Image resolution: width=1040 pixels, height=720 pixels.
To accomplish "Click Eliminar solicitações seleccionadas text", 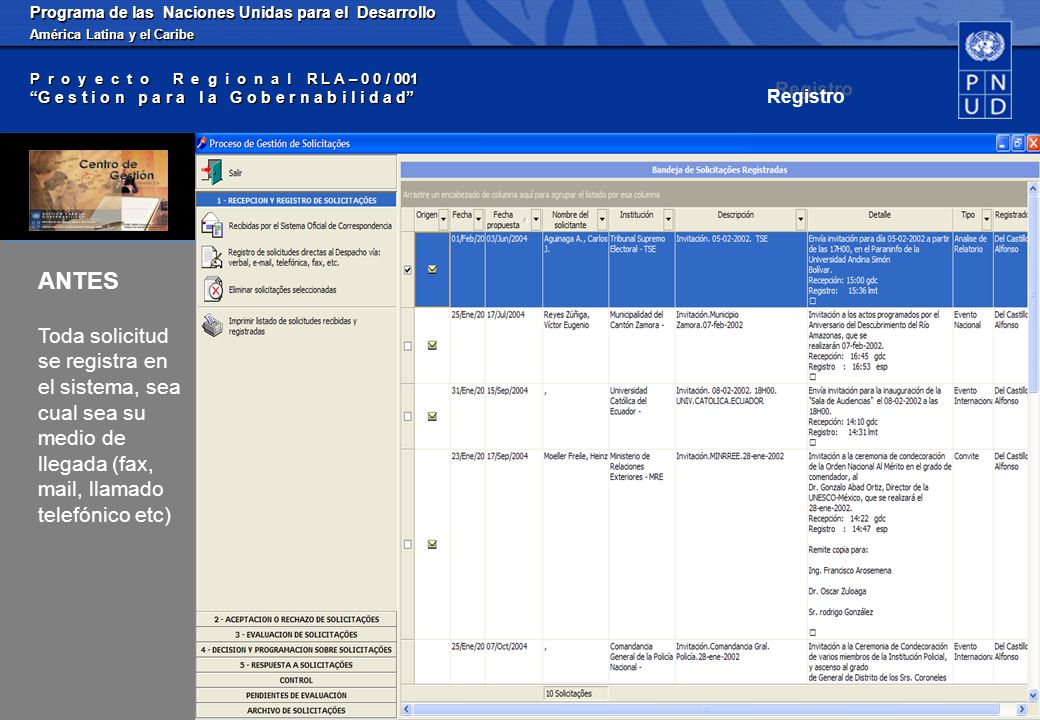I will click(x=283, y=290).
